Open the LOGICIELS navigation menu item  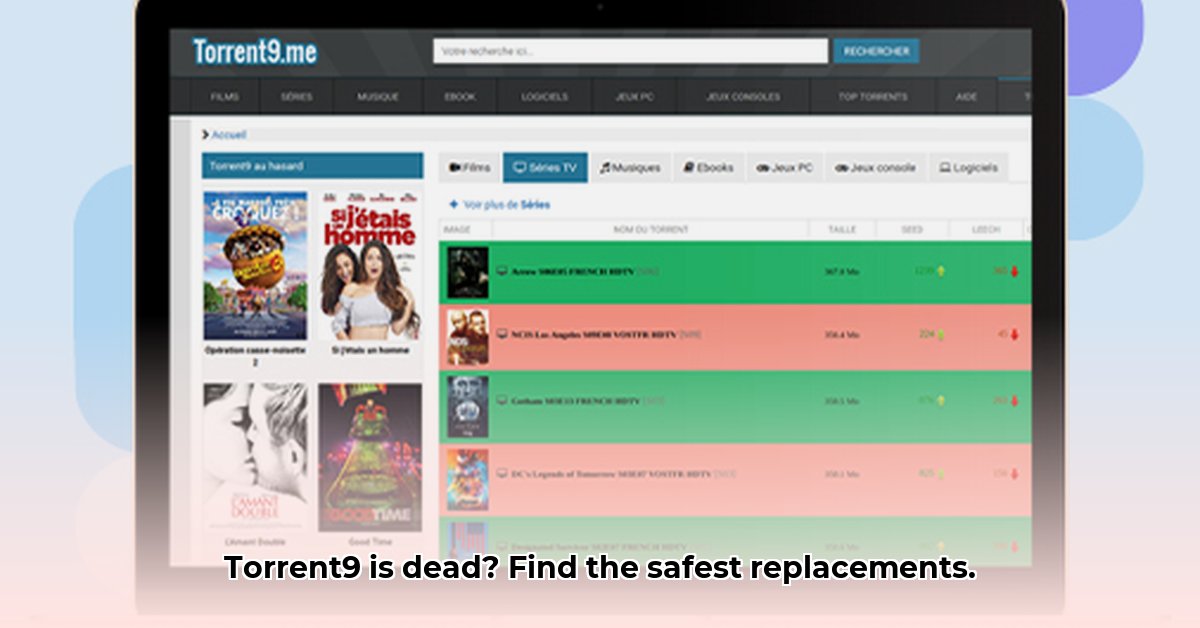click(544, 97)
